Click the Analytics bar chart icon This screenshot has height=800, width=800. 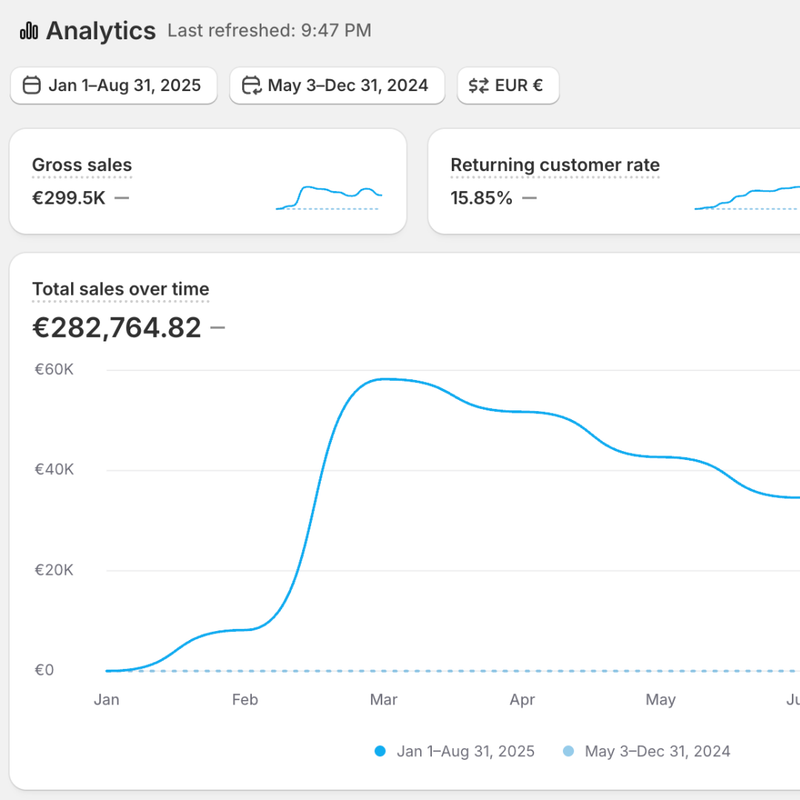coord(29,31)
